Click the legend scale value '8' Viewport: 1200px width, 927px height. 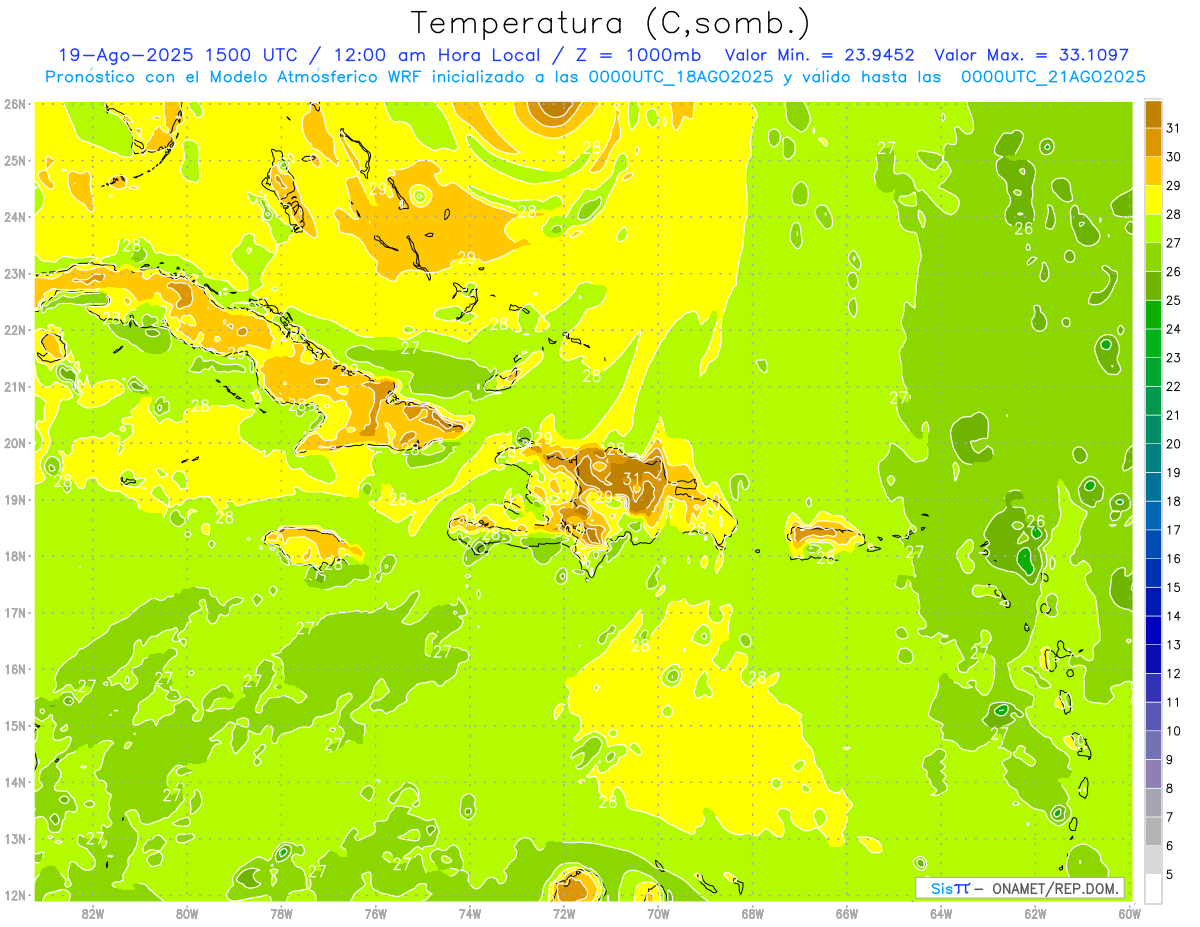click(1170, 788)
